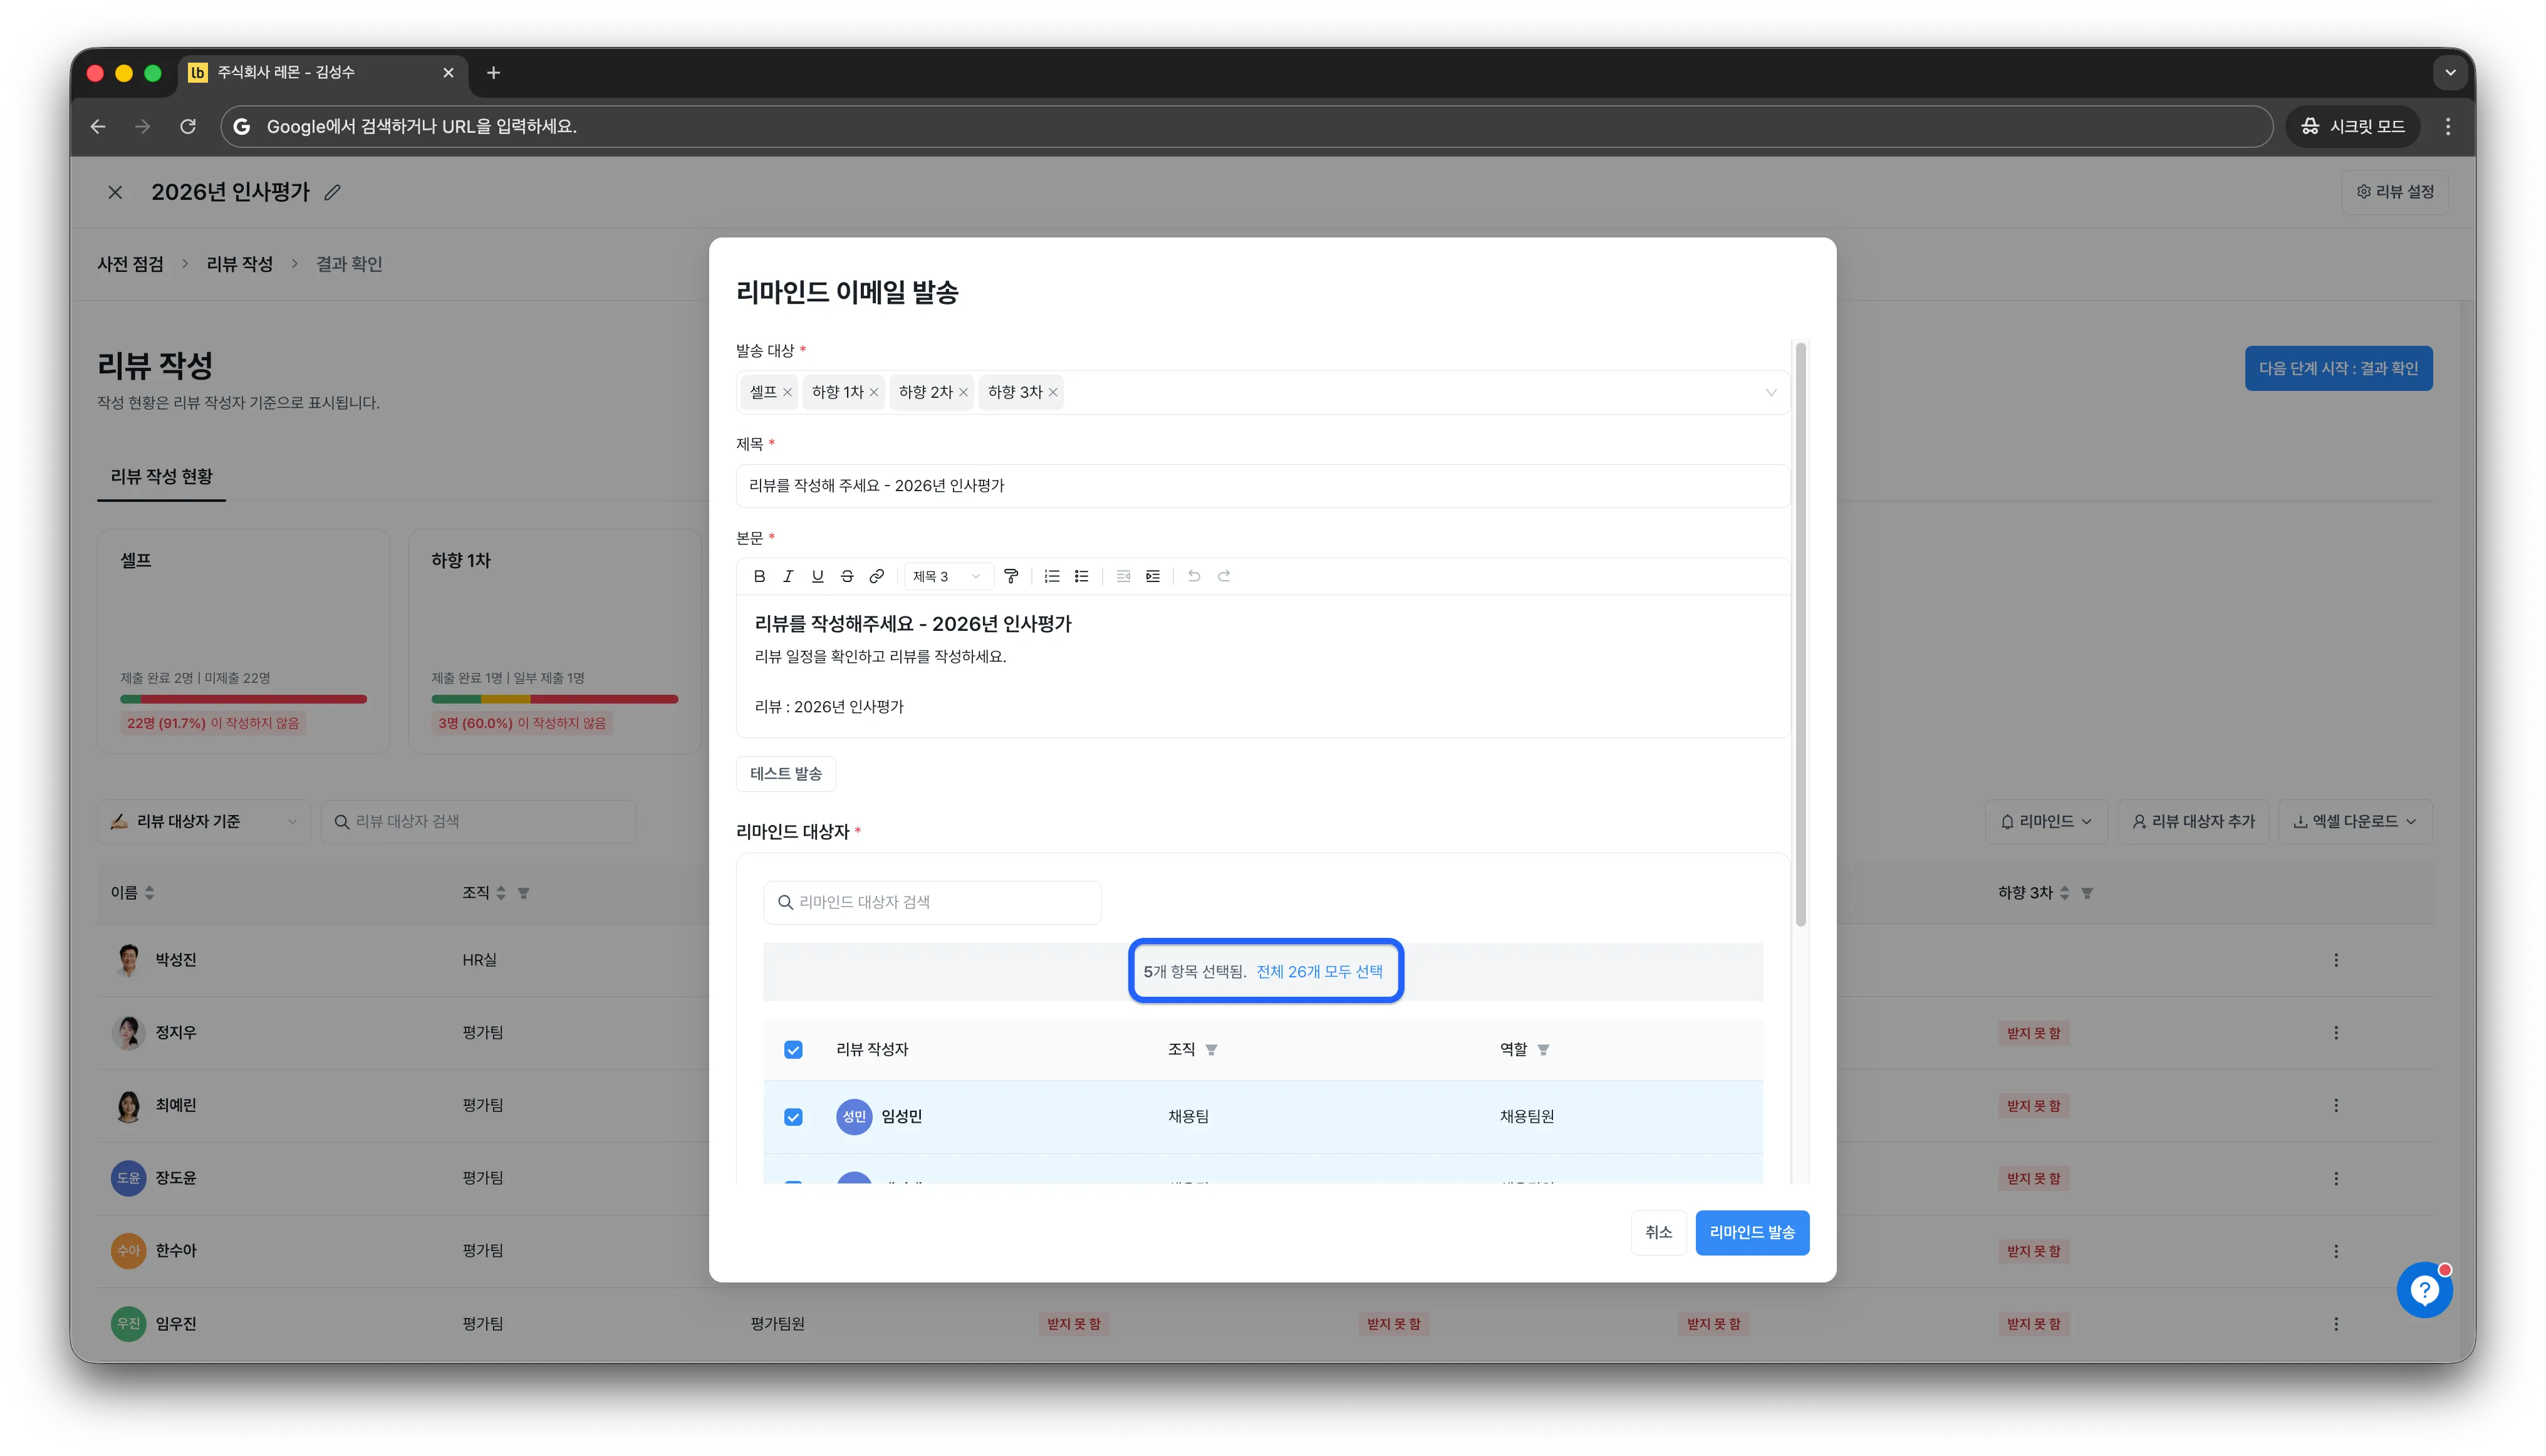Viewport: 2546px width, 1456px height.
Task: Go to the 사전 점검 step
Action: (130, 264)
